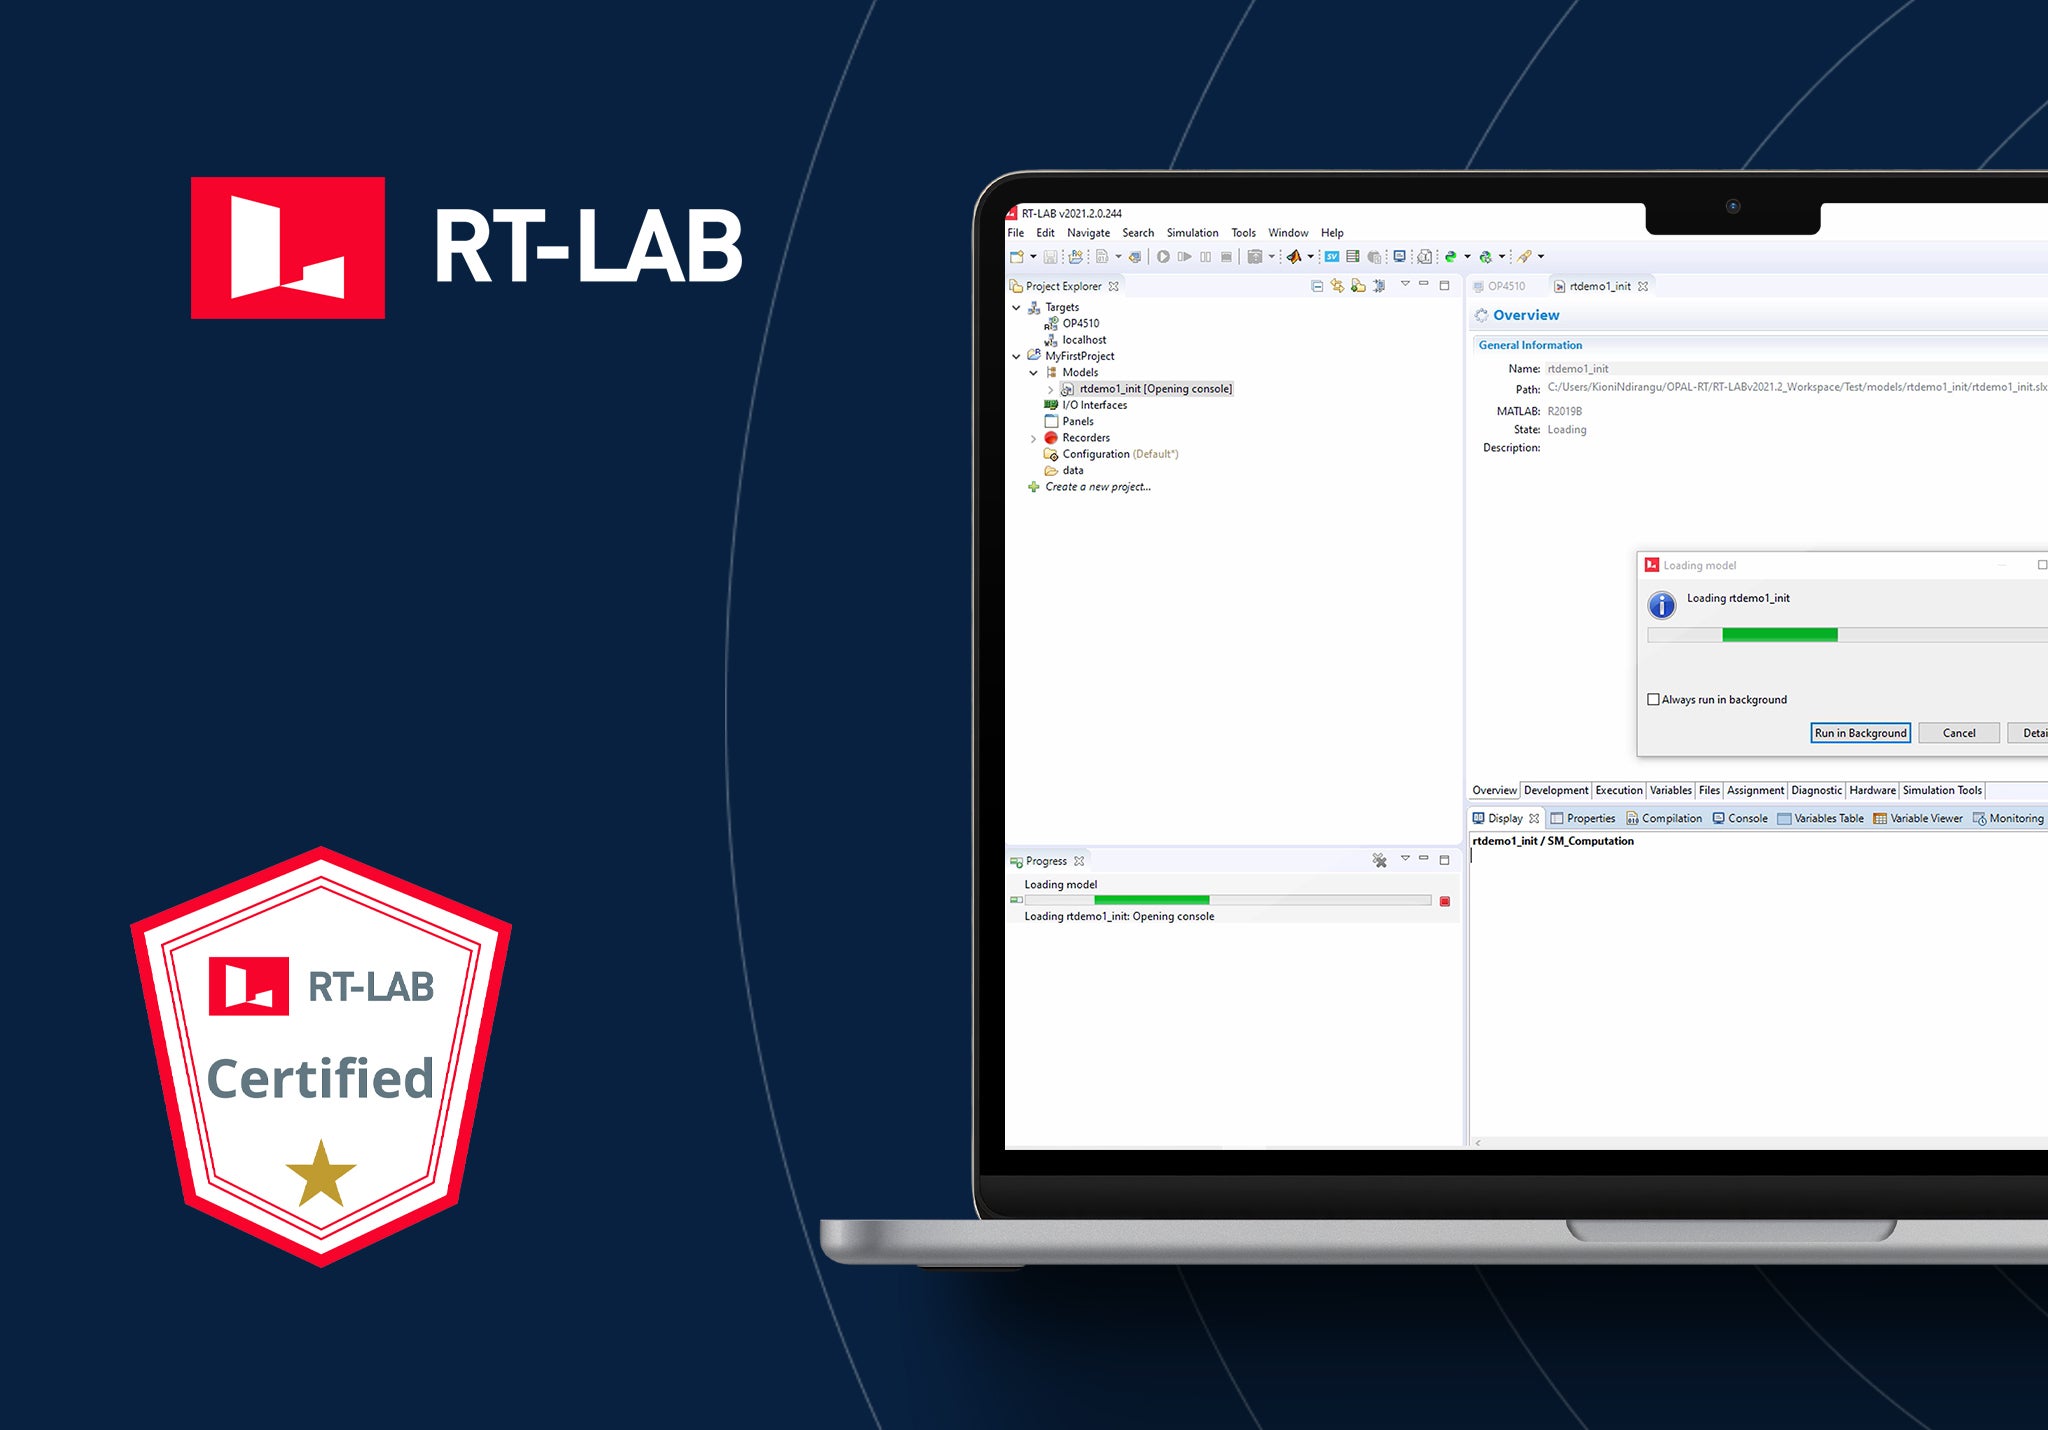
Task: Click the Pause toolbar icon
Action: pos(1206,257)
